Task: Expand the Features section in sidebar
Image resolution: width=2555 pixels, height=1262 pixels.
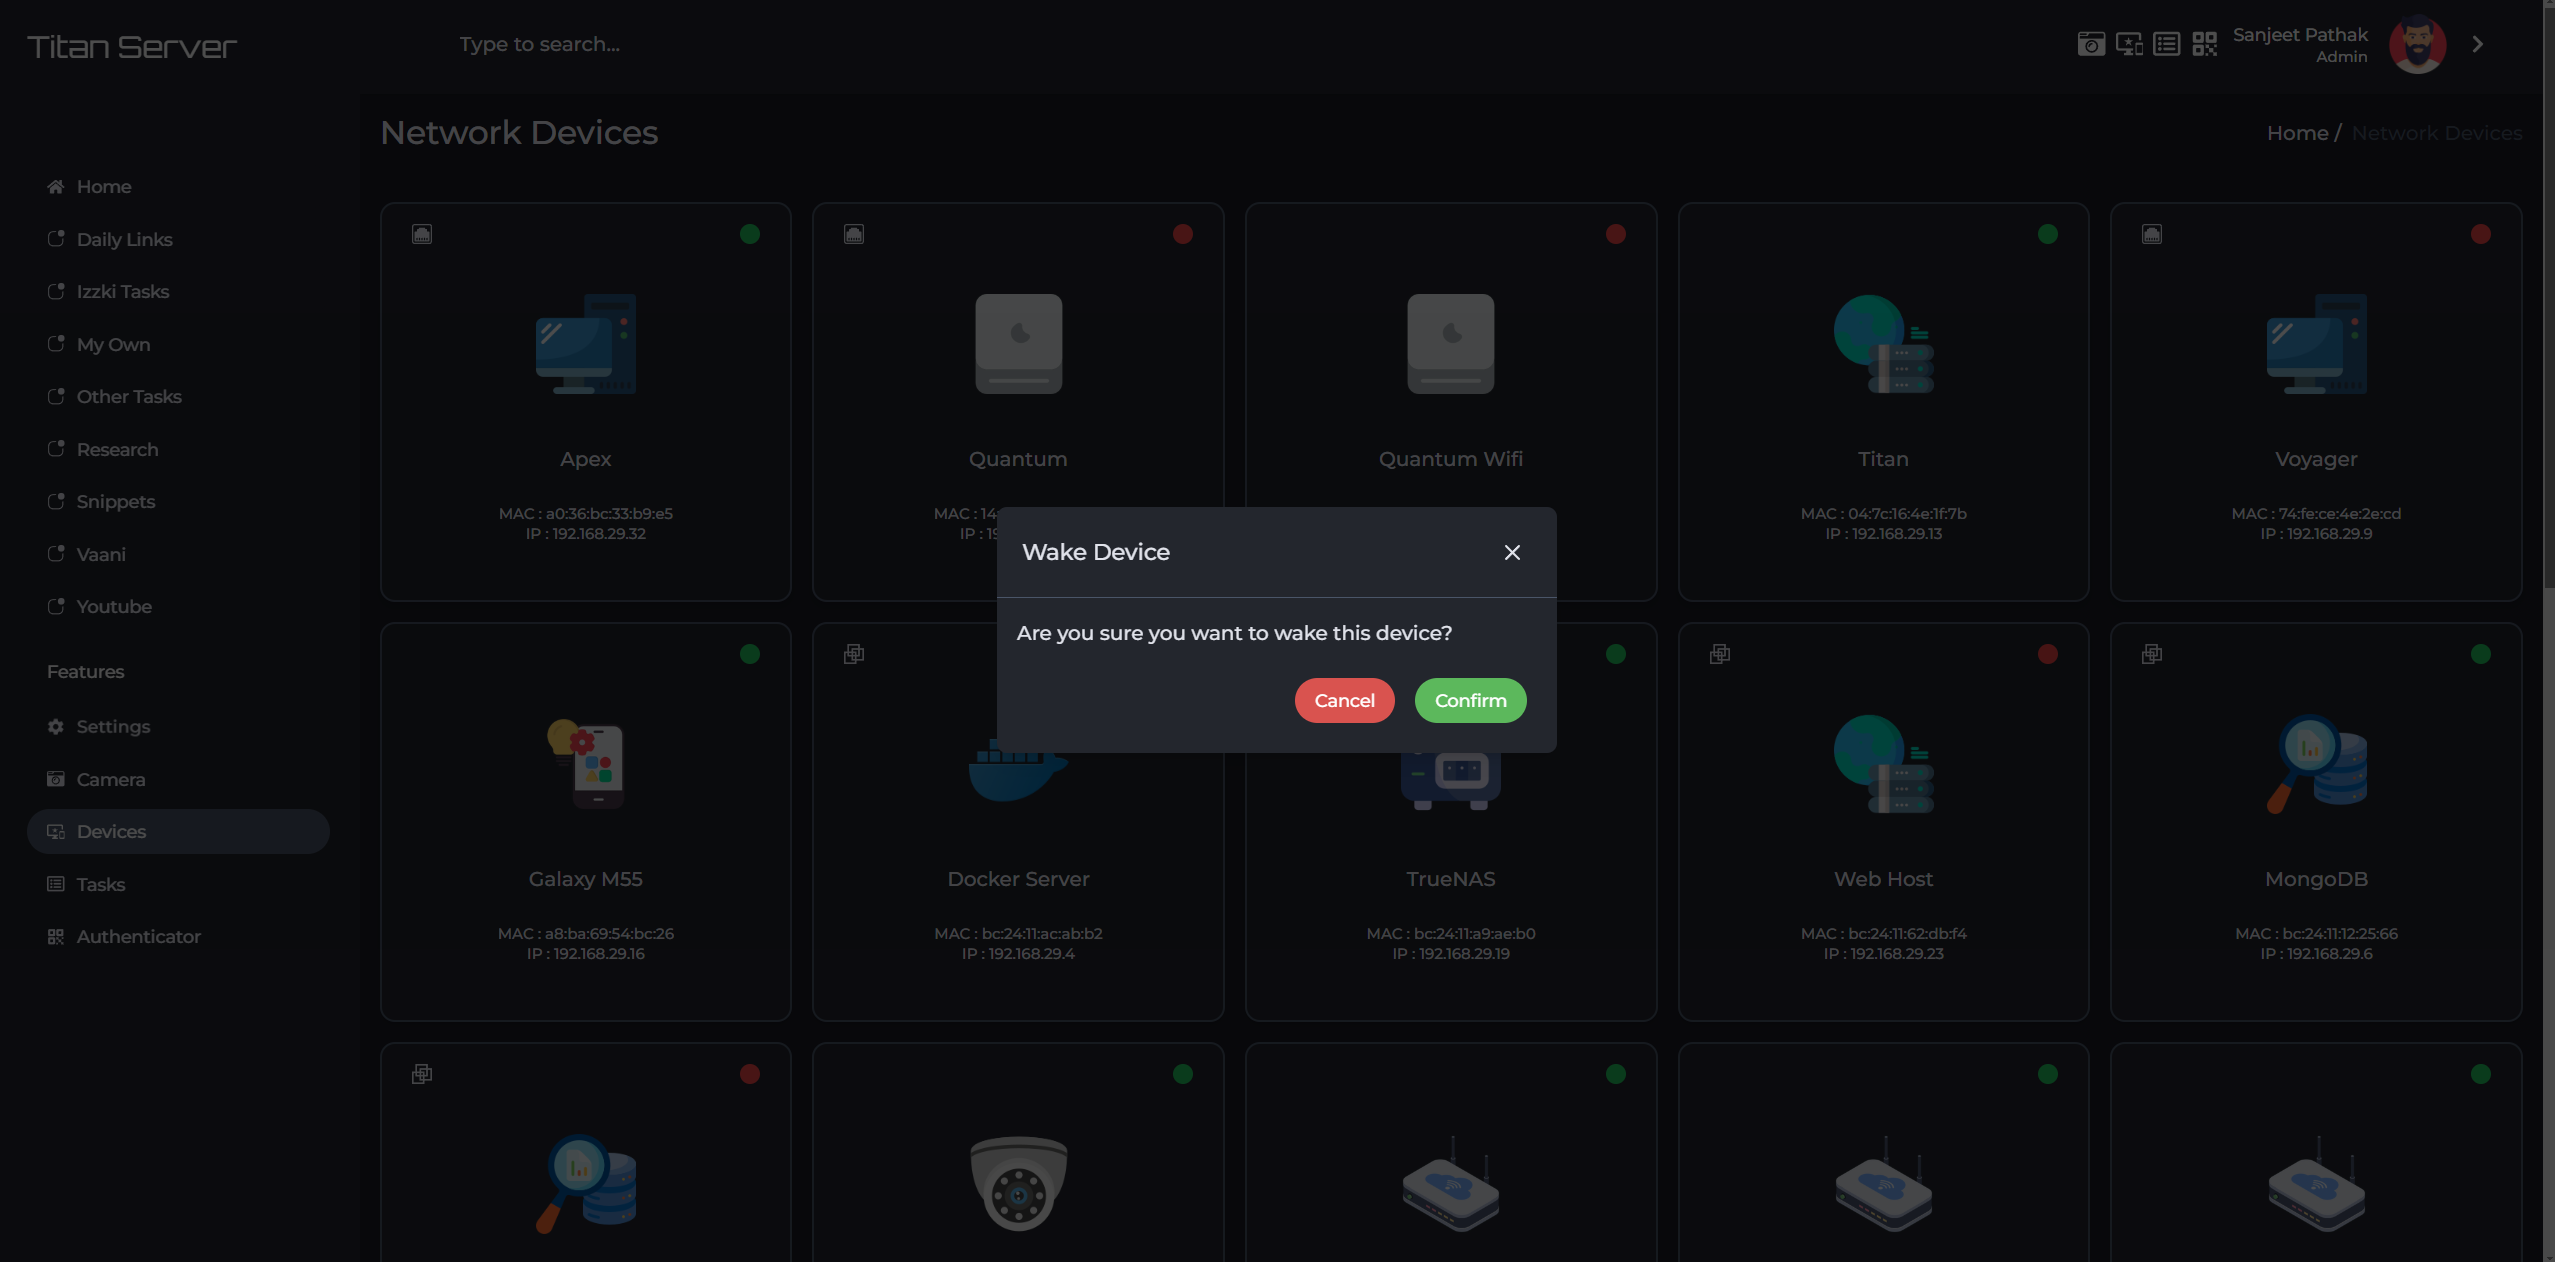Action: 85,670
